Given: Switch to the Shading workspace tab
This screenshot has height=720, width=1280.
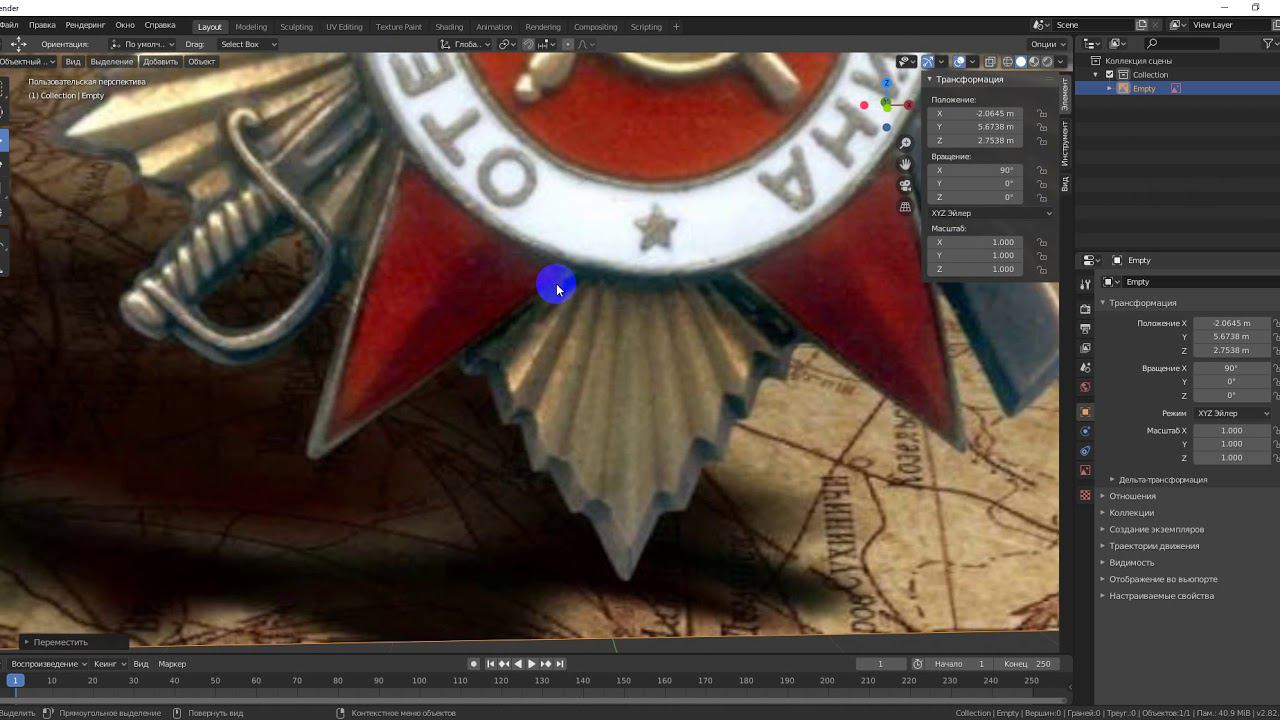Looking at the screenshot, I should click(x=449, y=27).
